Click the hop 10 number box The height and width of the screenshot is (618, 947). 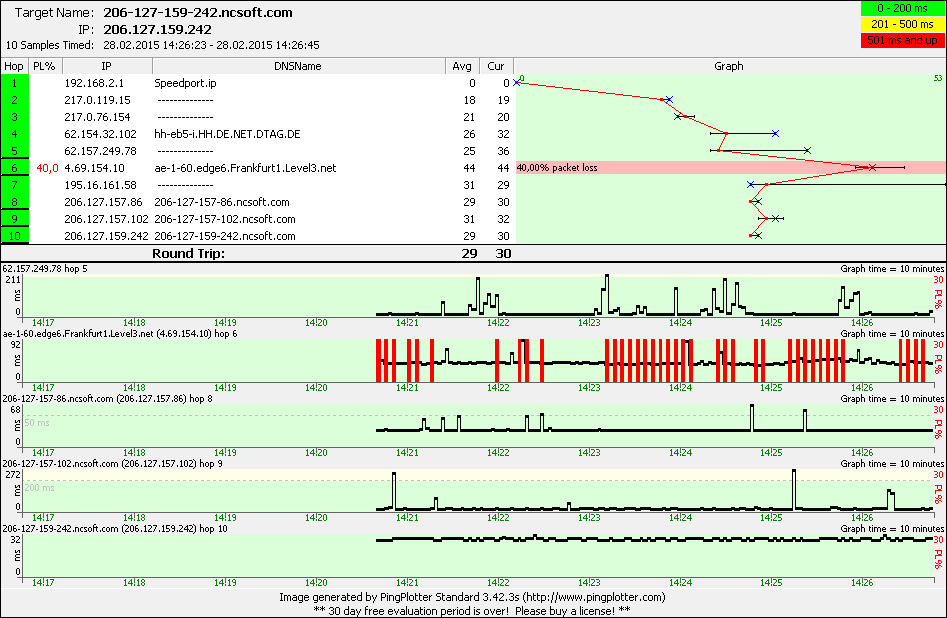click(15, 236)
